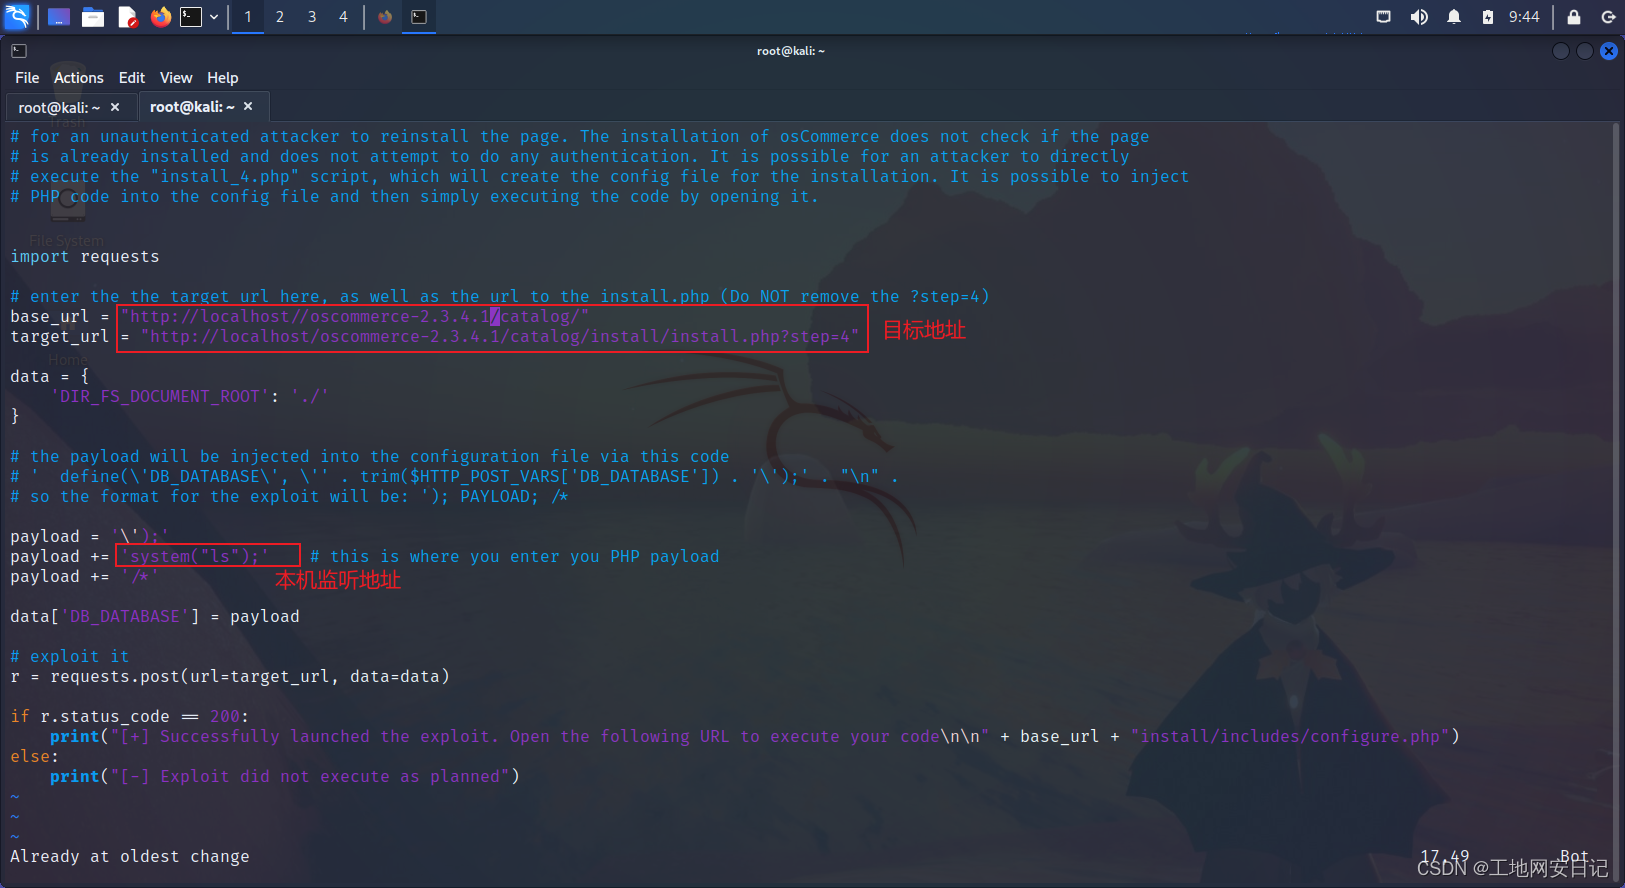Open the Kali applications menu

point(18,16)
